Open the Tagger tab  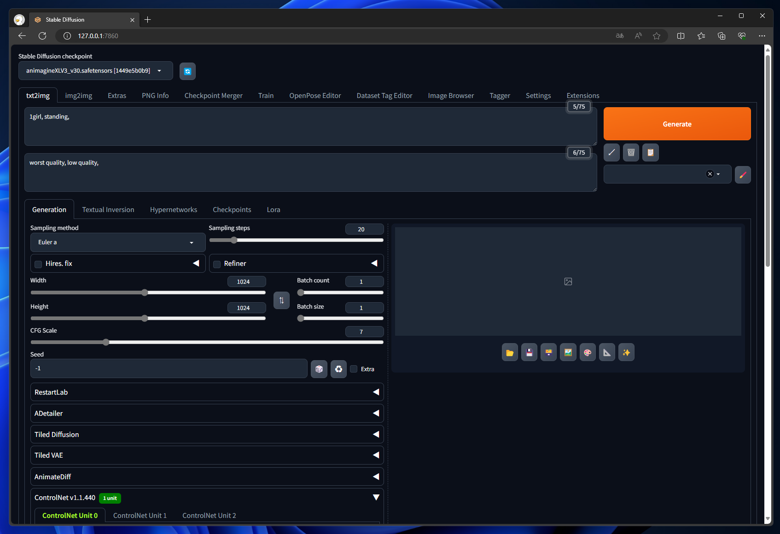click(x=499, y=96)
